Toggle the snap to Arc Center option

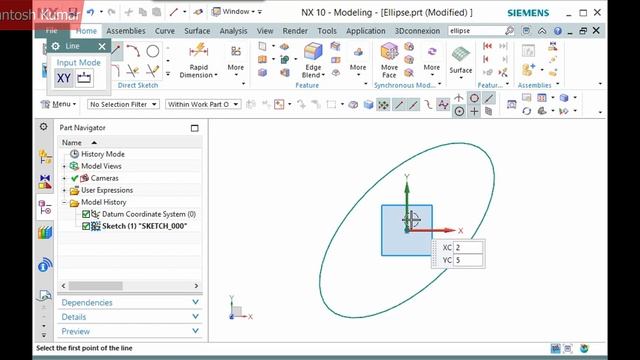[459, 111]
